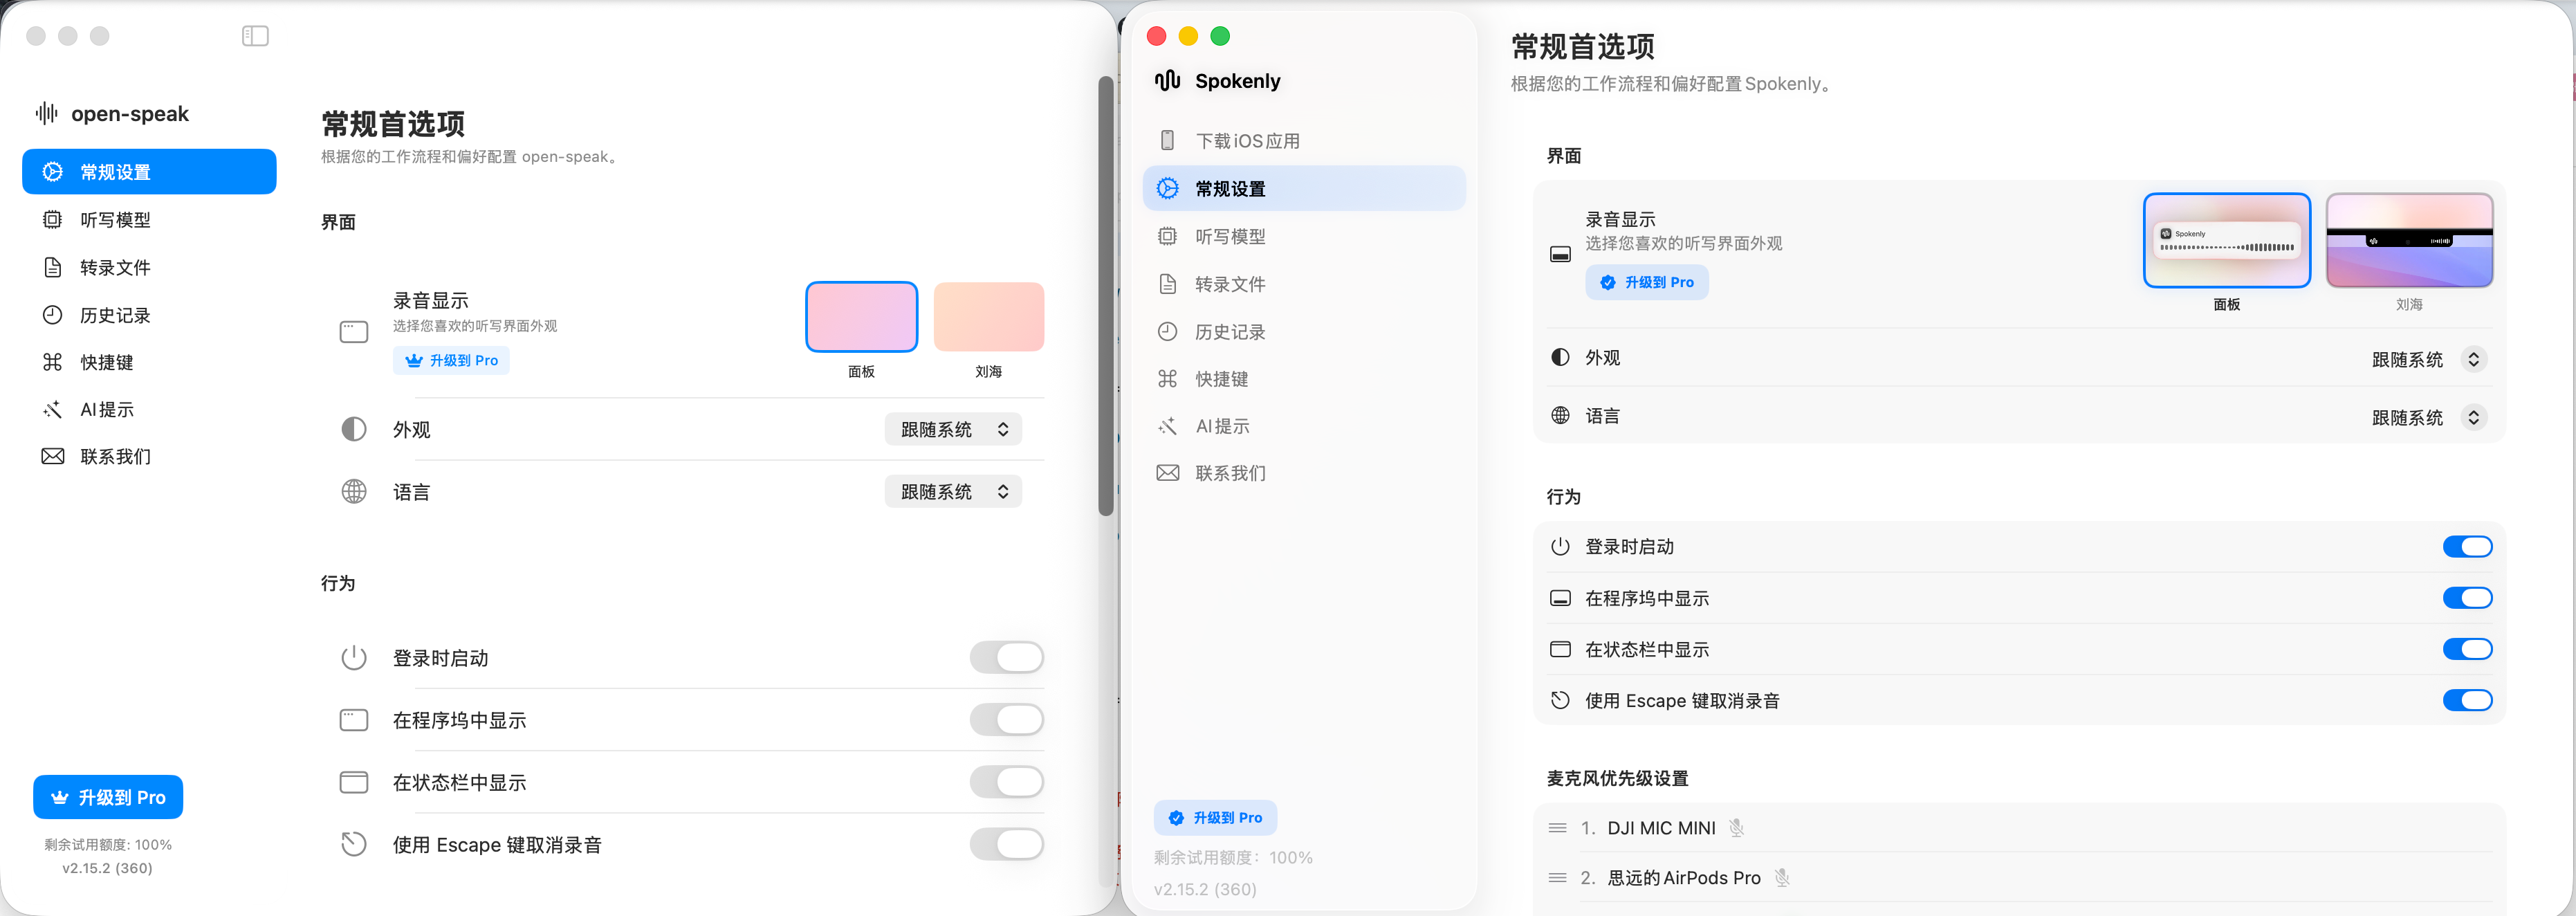Toggle the sidebar icon in open-speak window

click(x=255, y=36)
